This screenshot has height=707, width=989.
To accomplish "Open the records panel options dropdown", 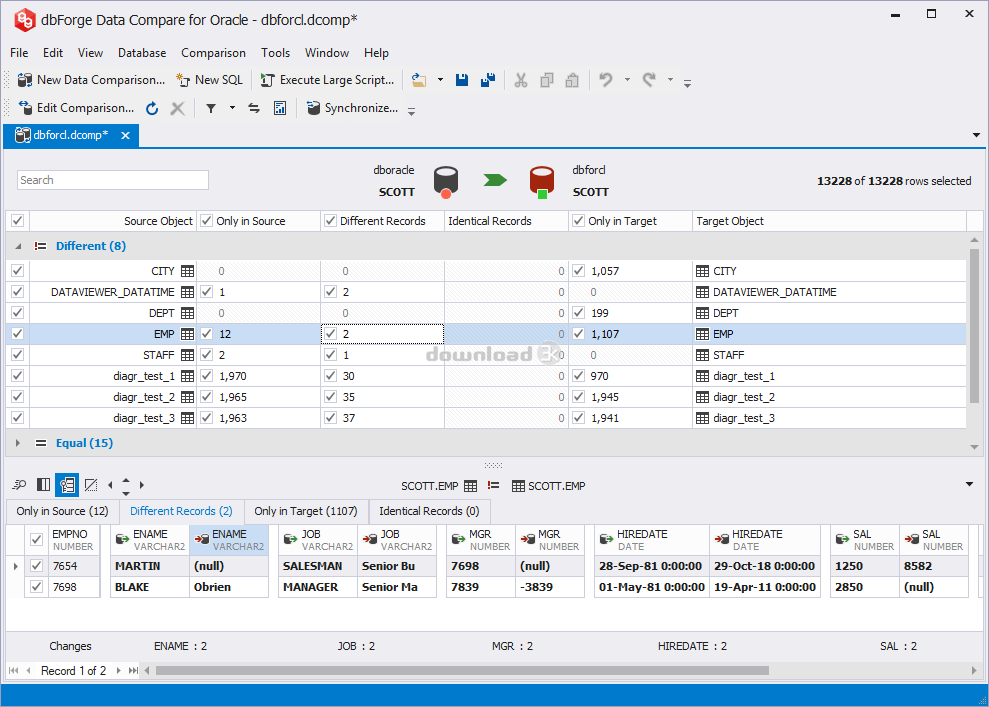I will [x=969, y=484].
